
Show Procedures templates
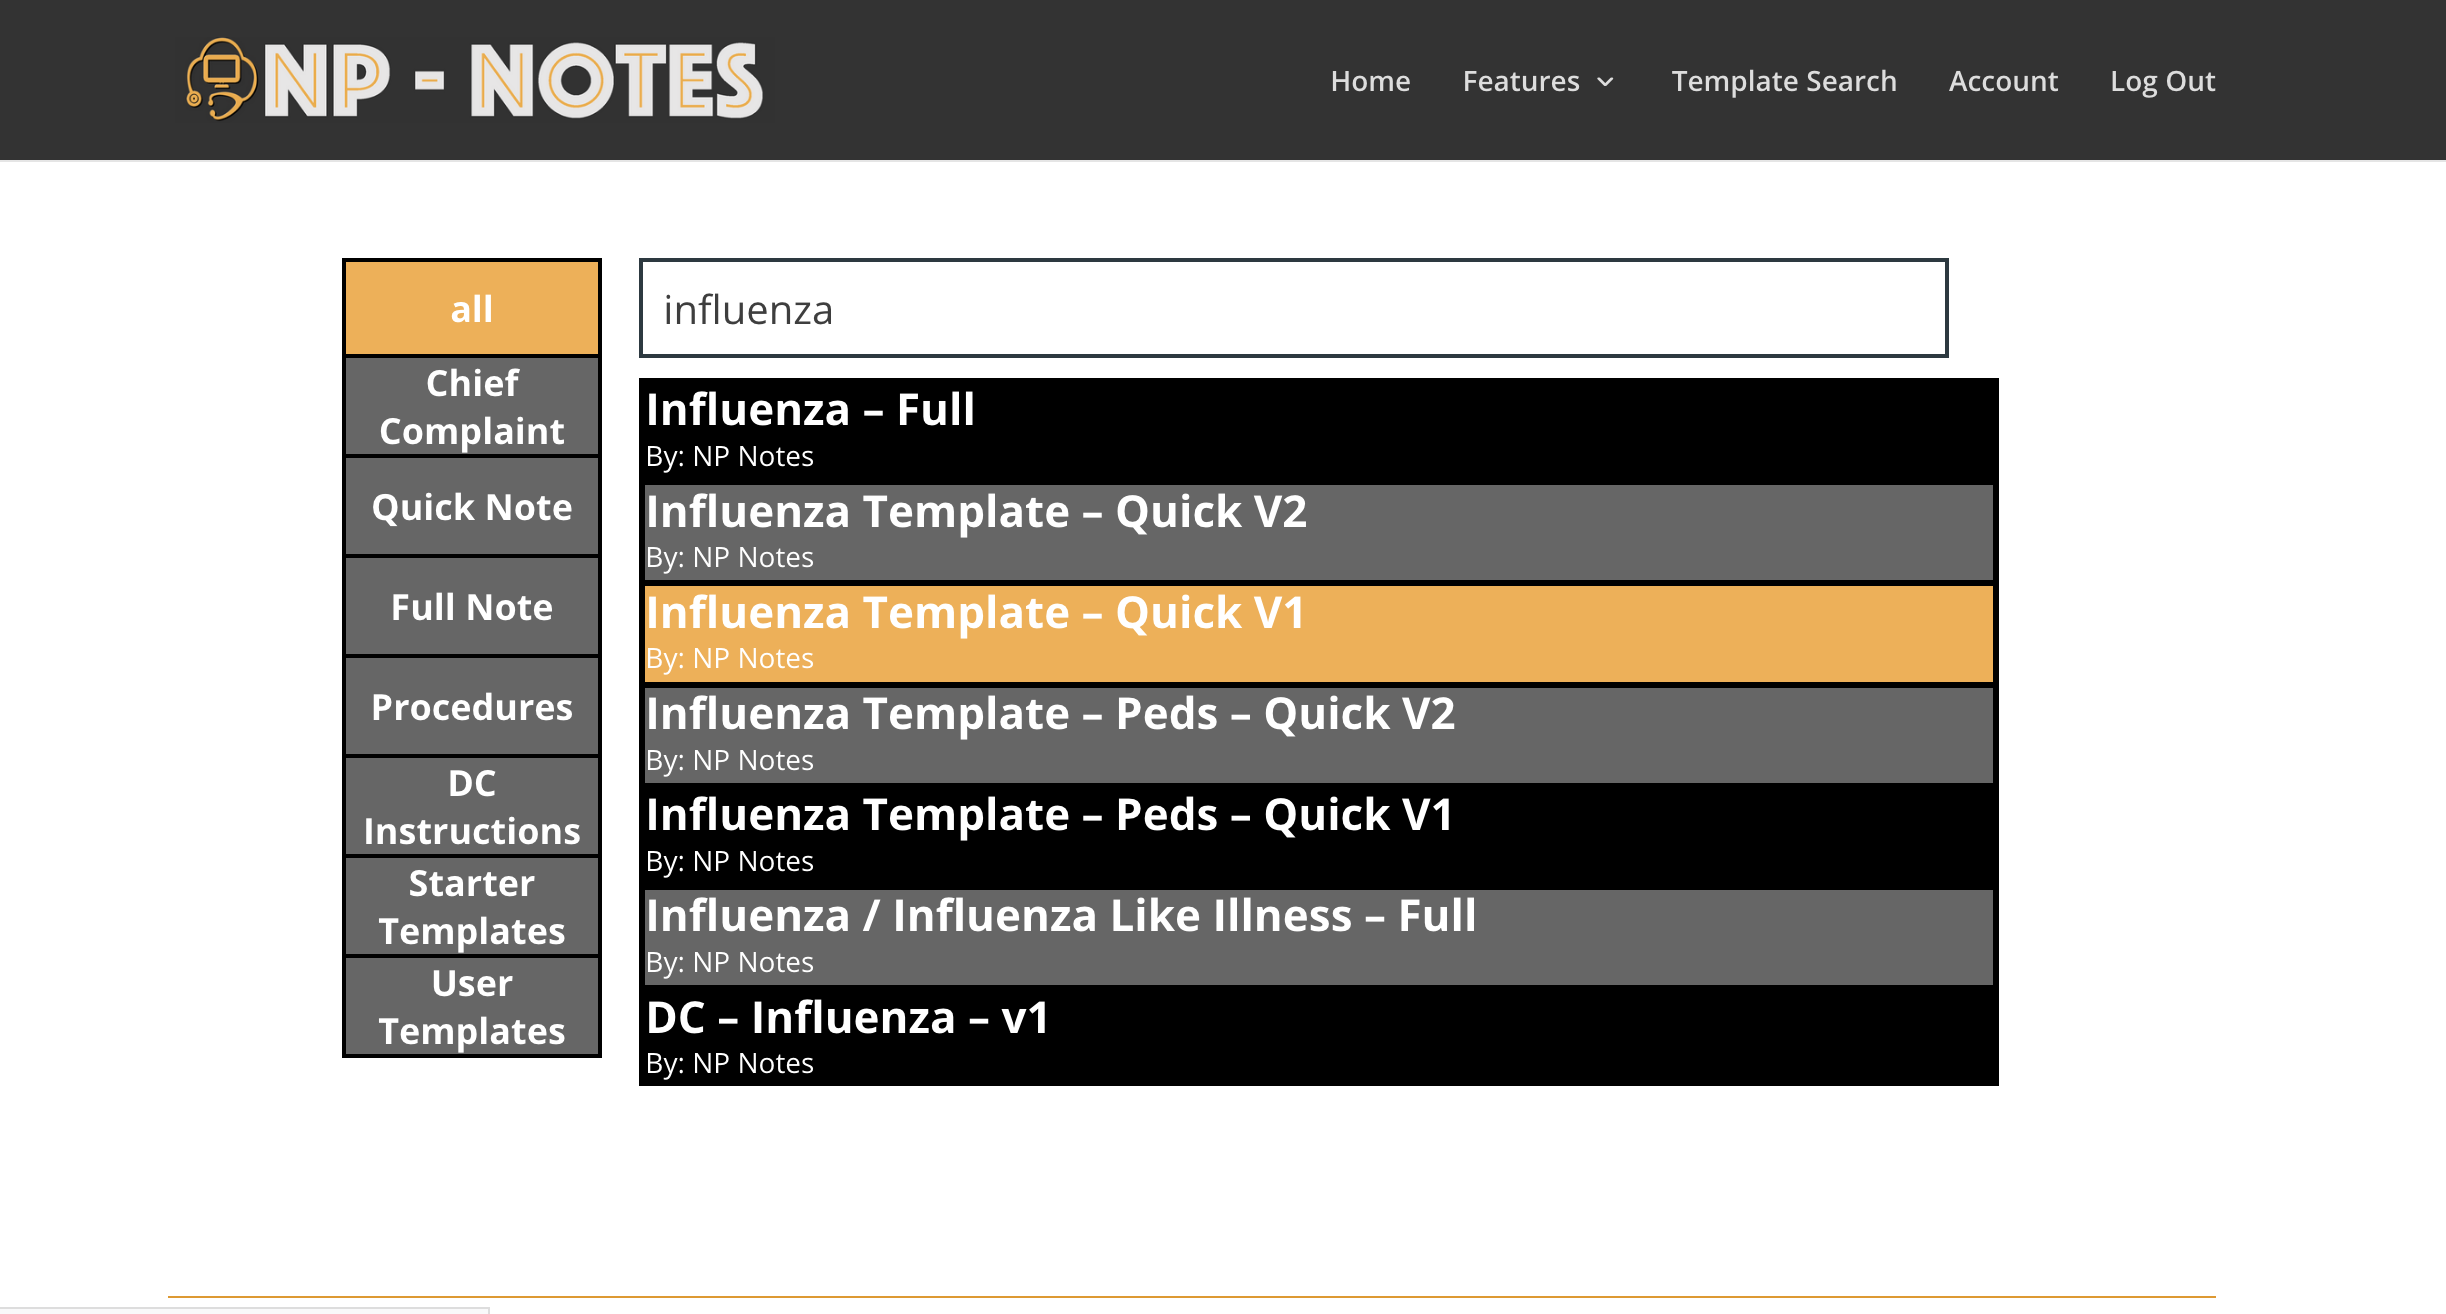click(472, 706)
